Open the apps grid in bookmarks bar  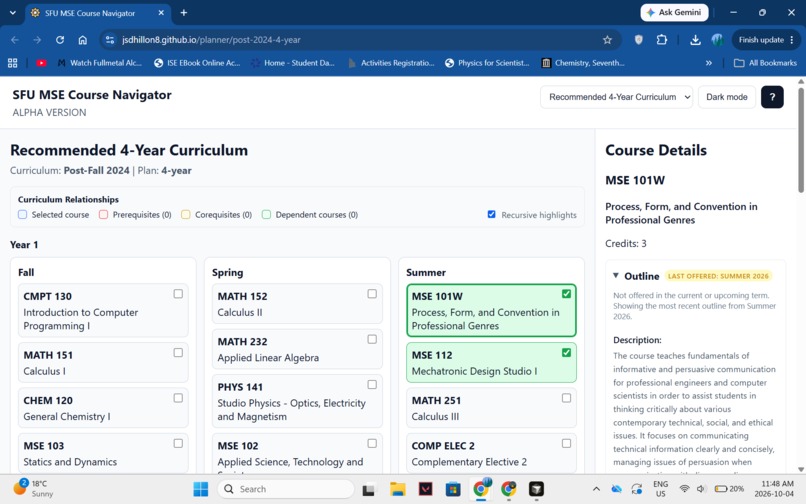tap(13, 63)
